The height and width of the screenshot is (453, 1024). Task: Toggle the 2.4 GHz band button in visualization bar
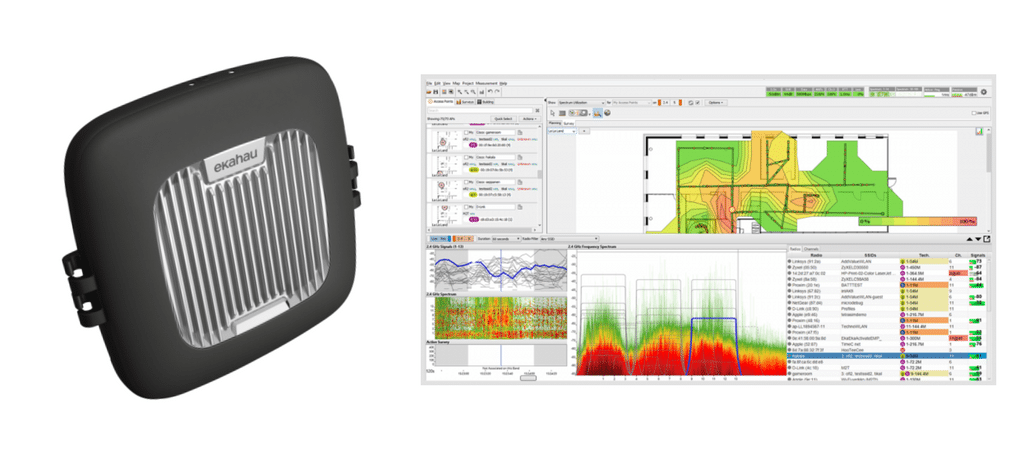pyautogui.click(x=664, y=102)
